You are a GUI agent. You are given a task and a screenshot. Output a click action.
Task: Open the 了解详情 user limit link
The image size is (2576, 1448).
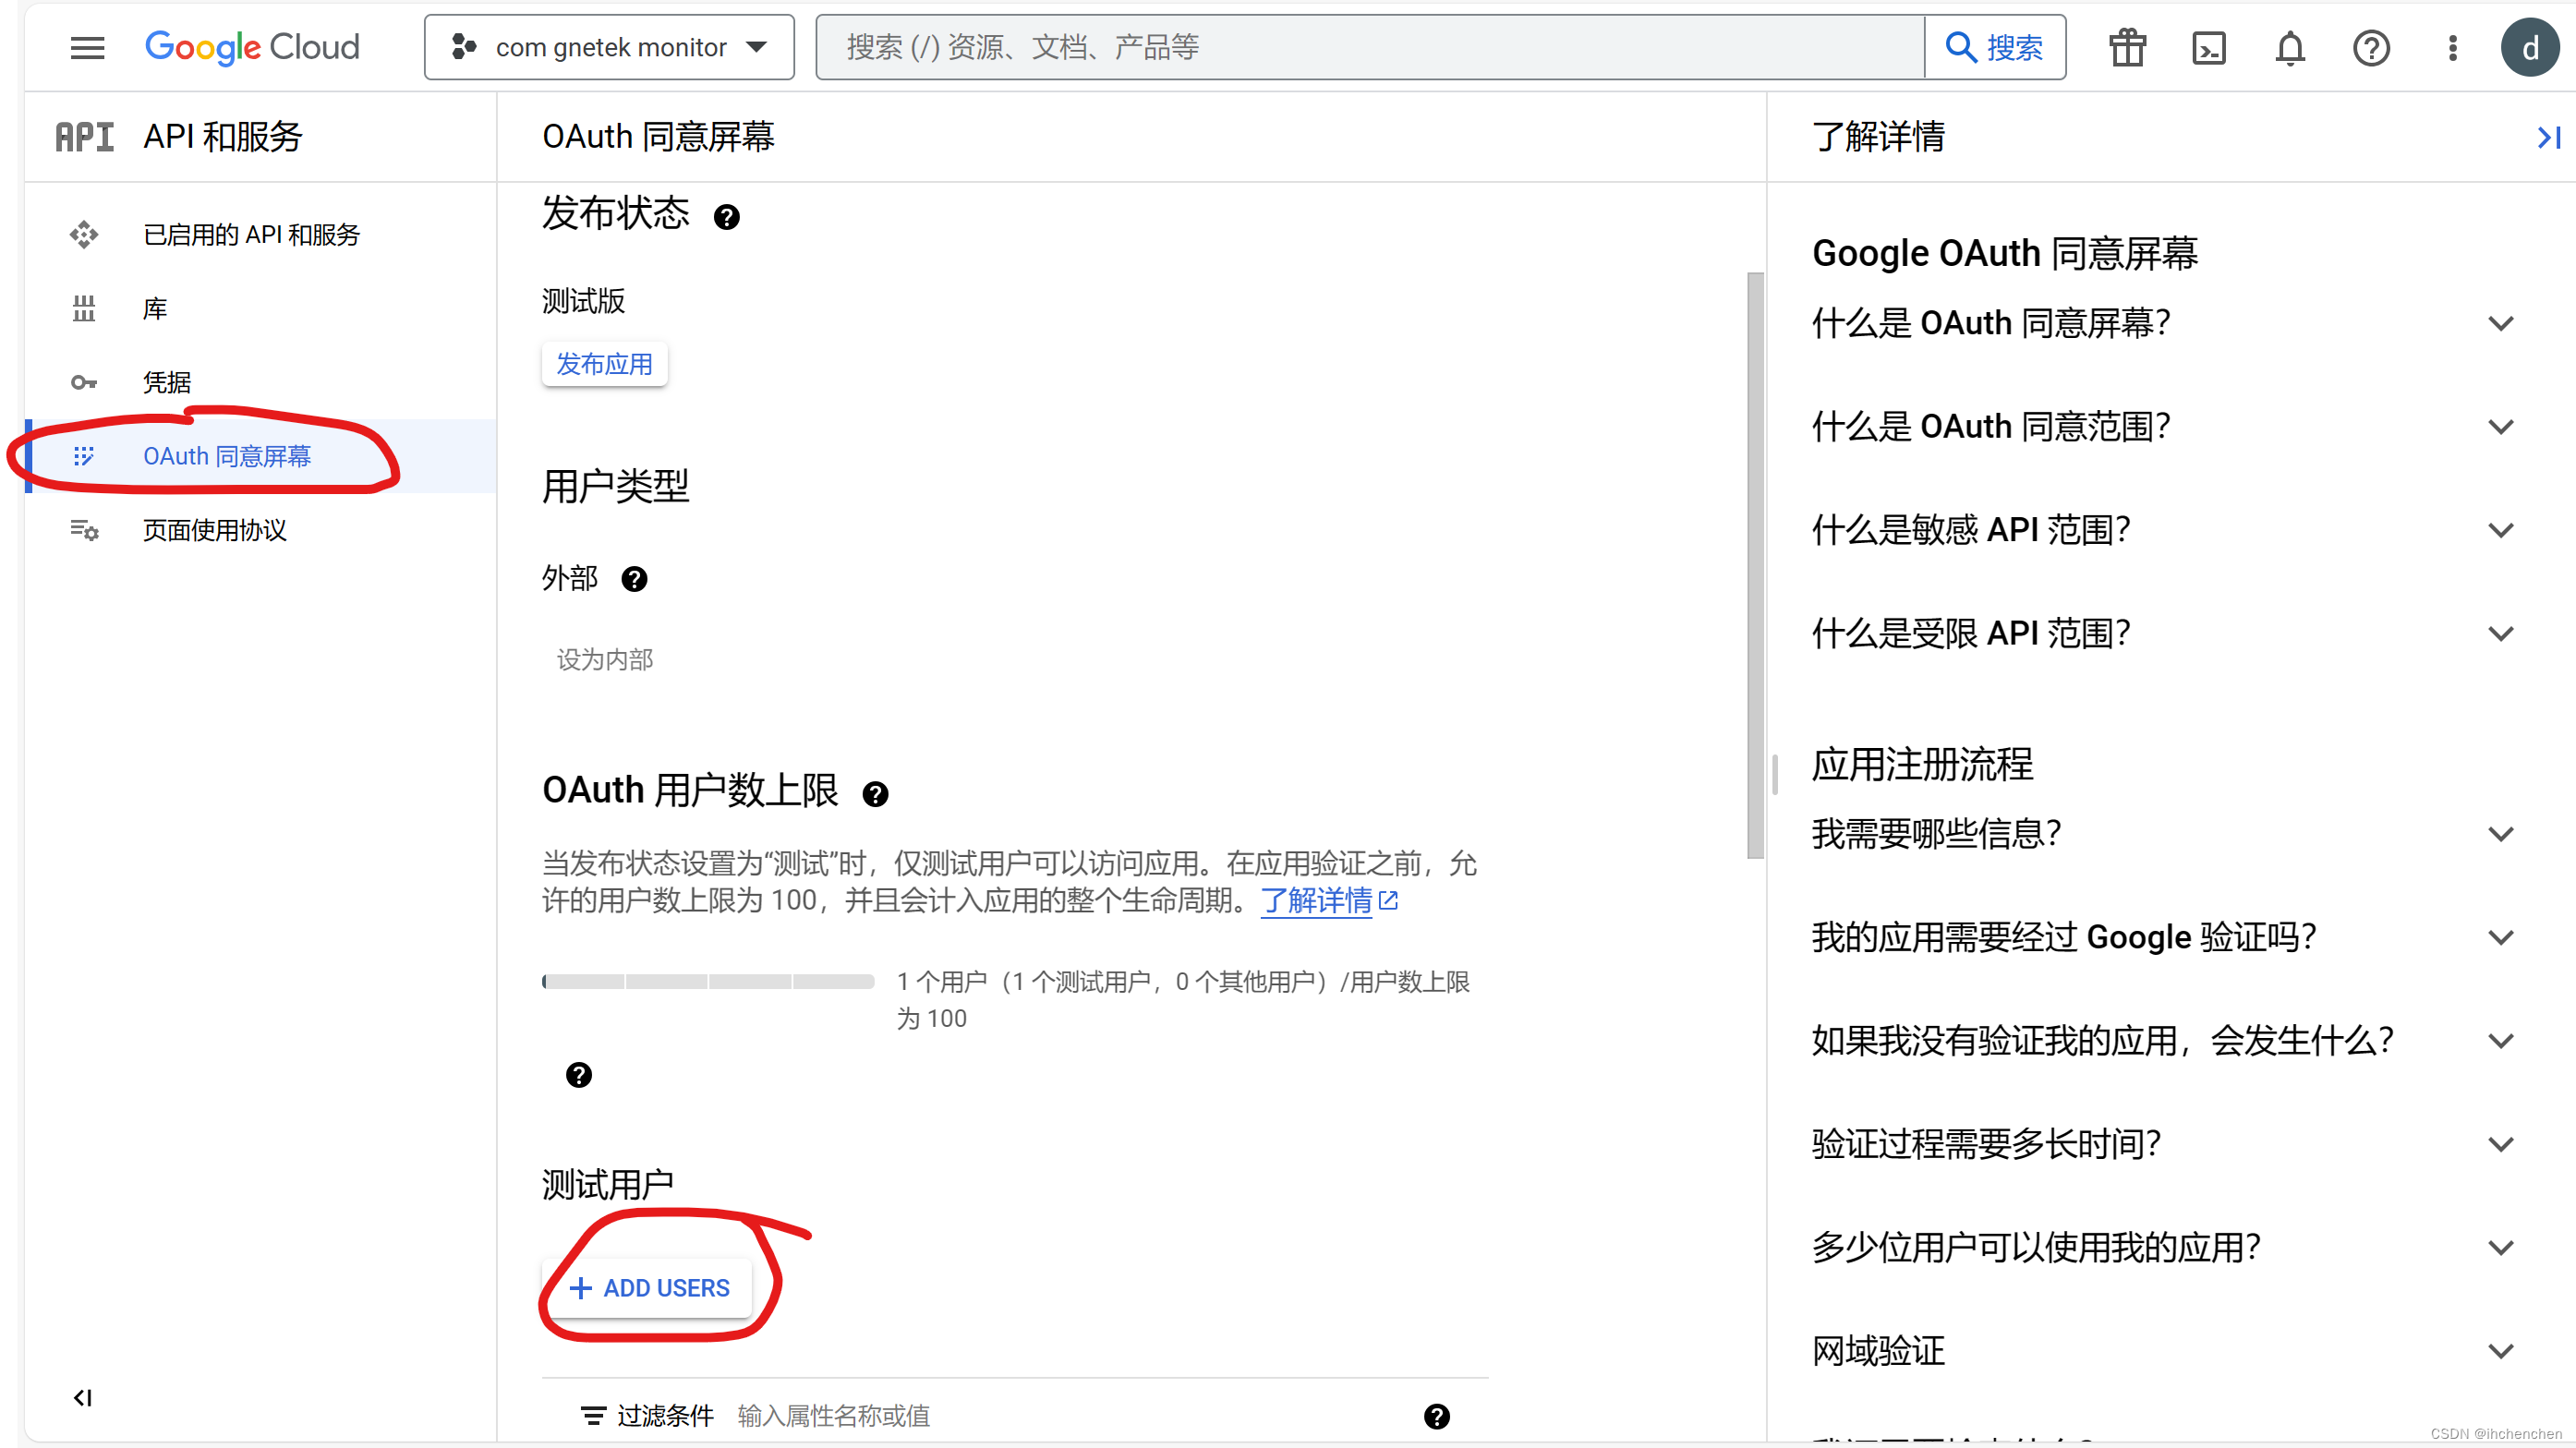pos(1318,901)
